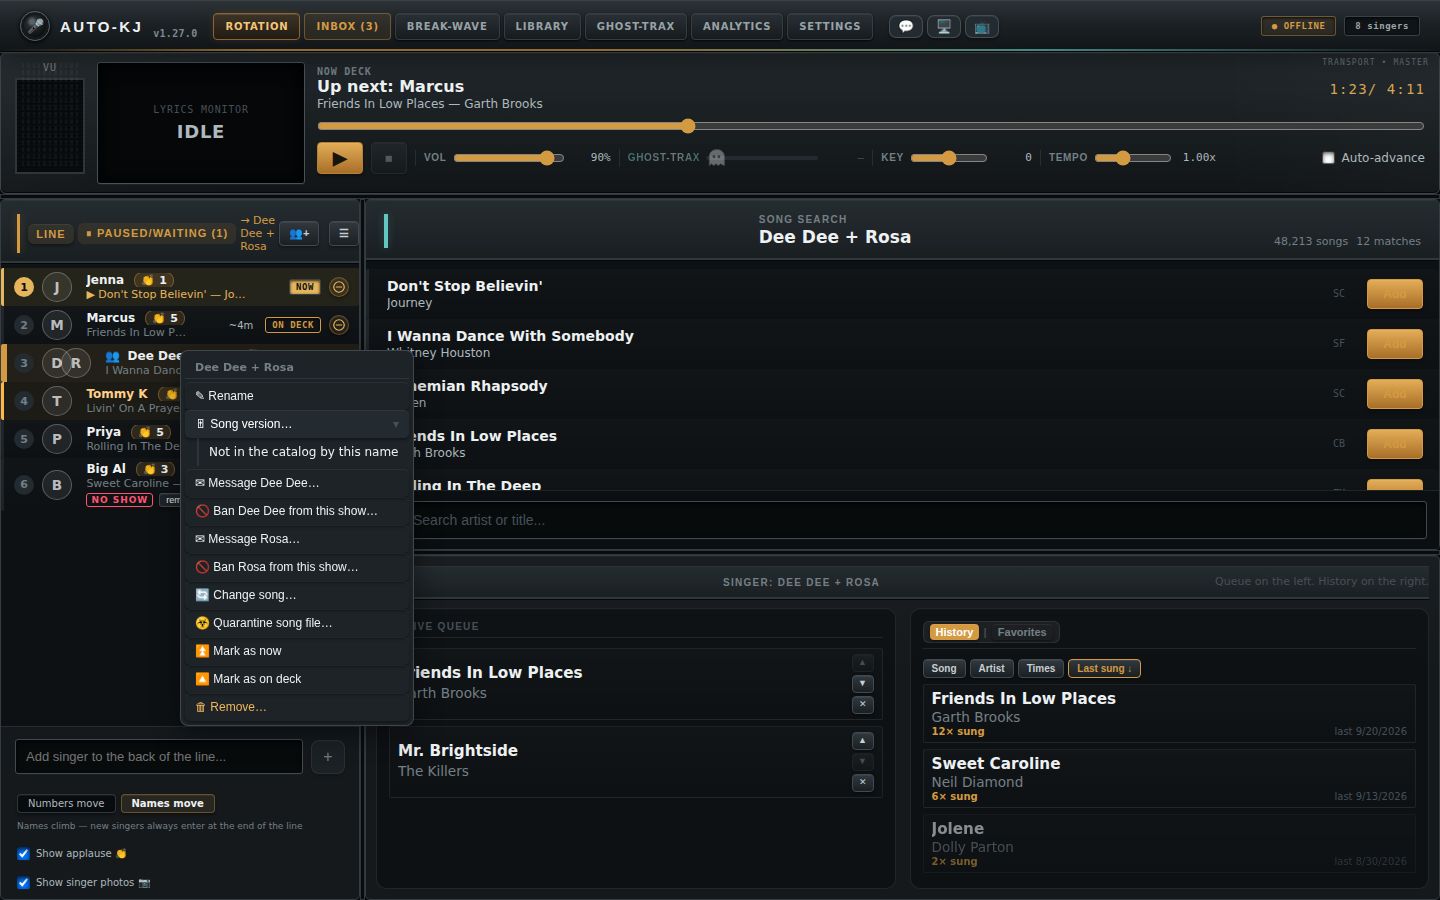The width and height of the screenshot is (1440, 900).
Task: Sort history by Song
Action: tap(944, 669)
